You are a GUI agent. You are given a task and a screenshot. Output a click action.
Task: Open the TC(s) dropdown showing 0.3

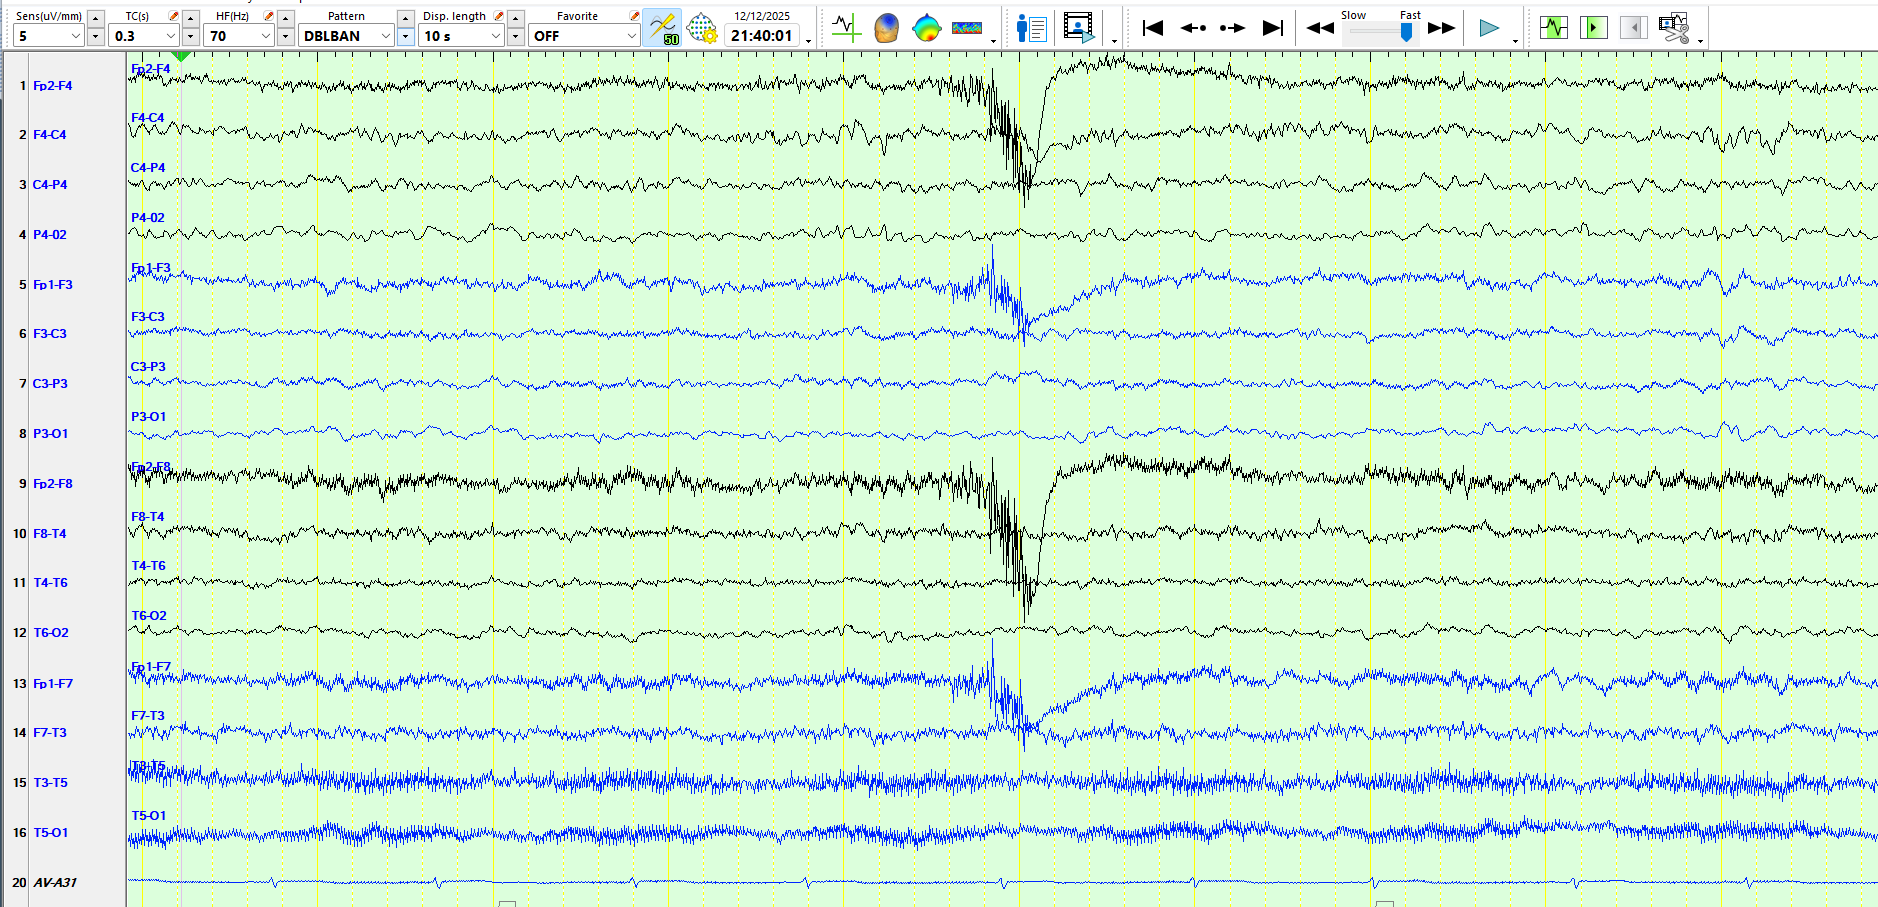point(144,36)
